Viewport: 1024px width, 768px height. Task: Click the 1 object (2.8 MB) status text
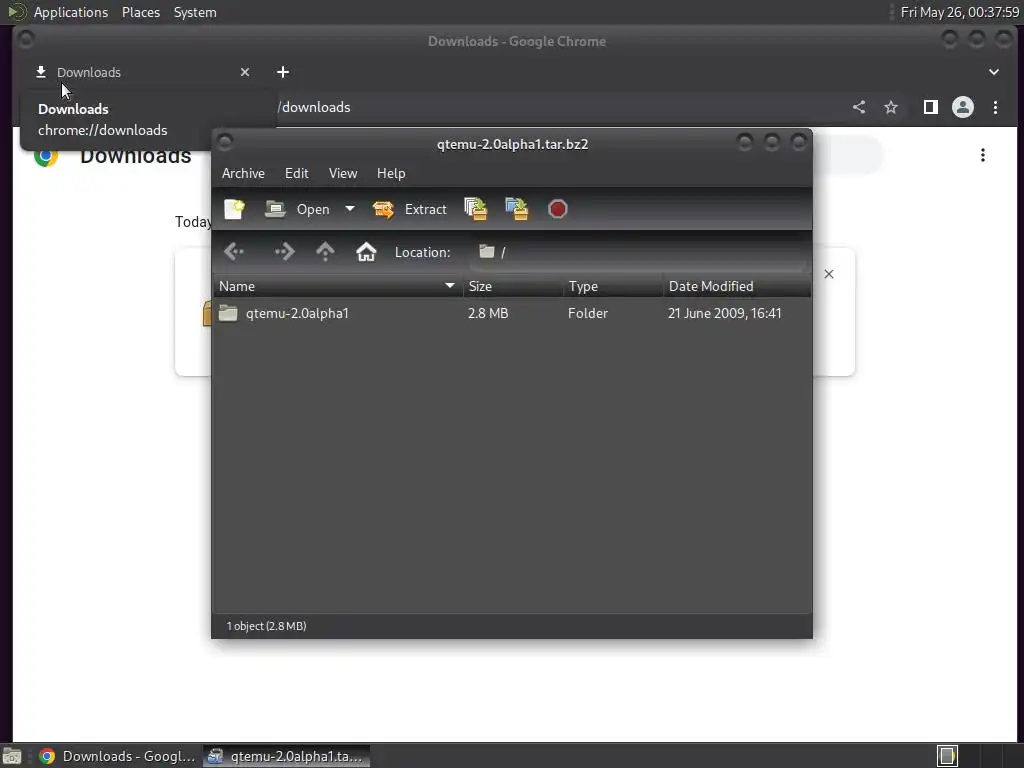(266, 626)
